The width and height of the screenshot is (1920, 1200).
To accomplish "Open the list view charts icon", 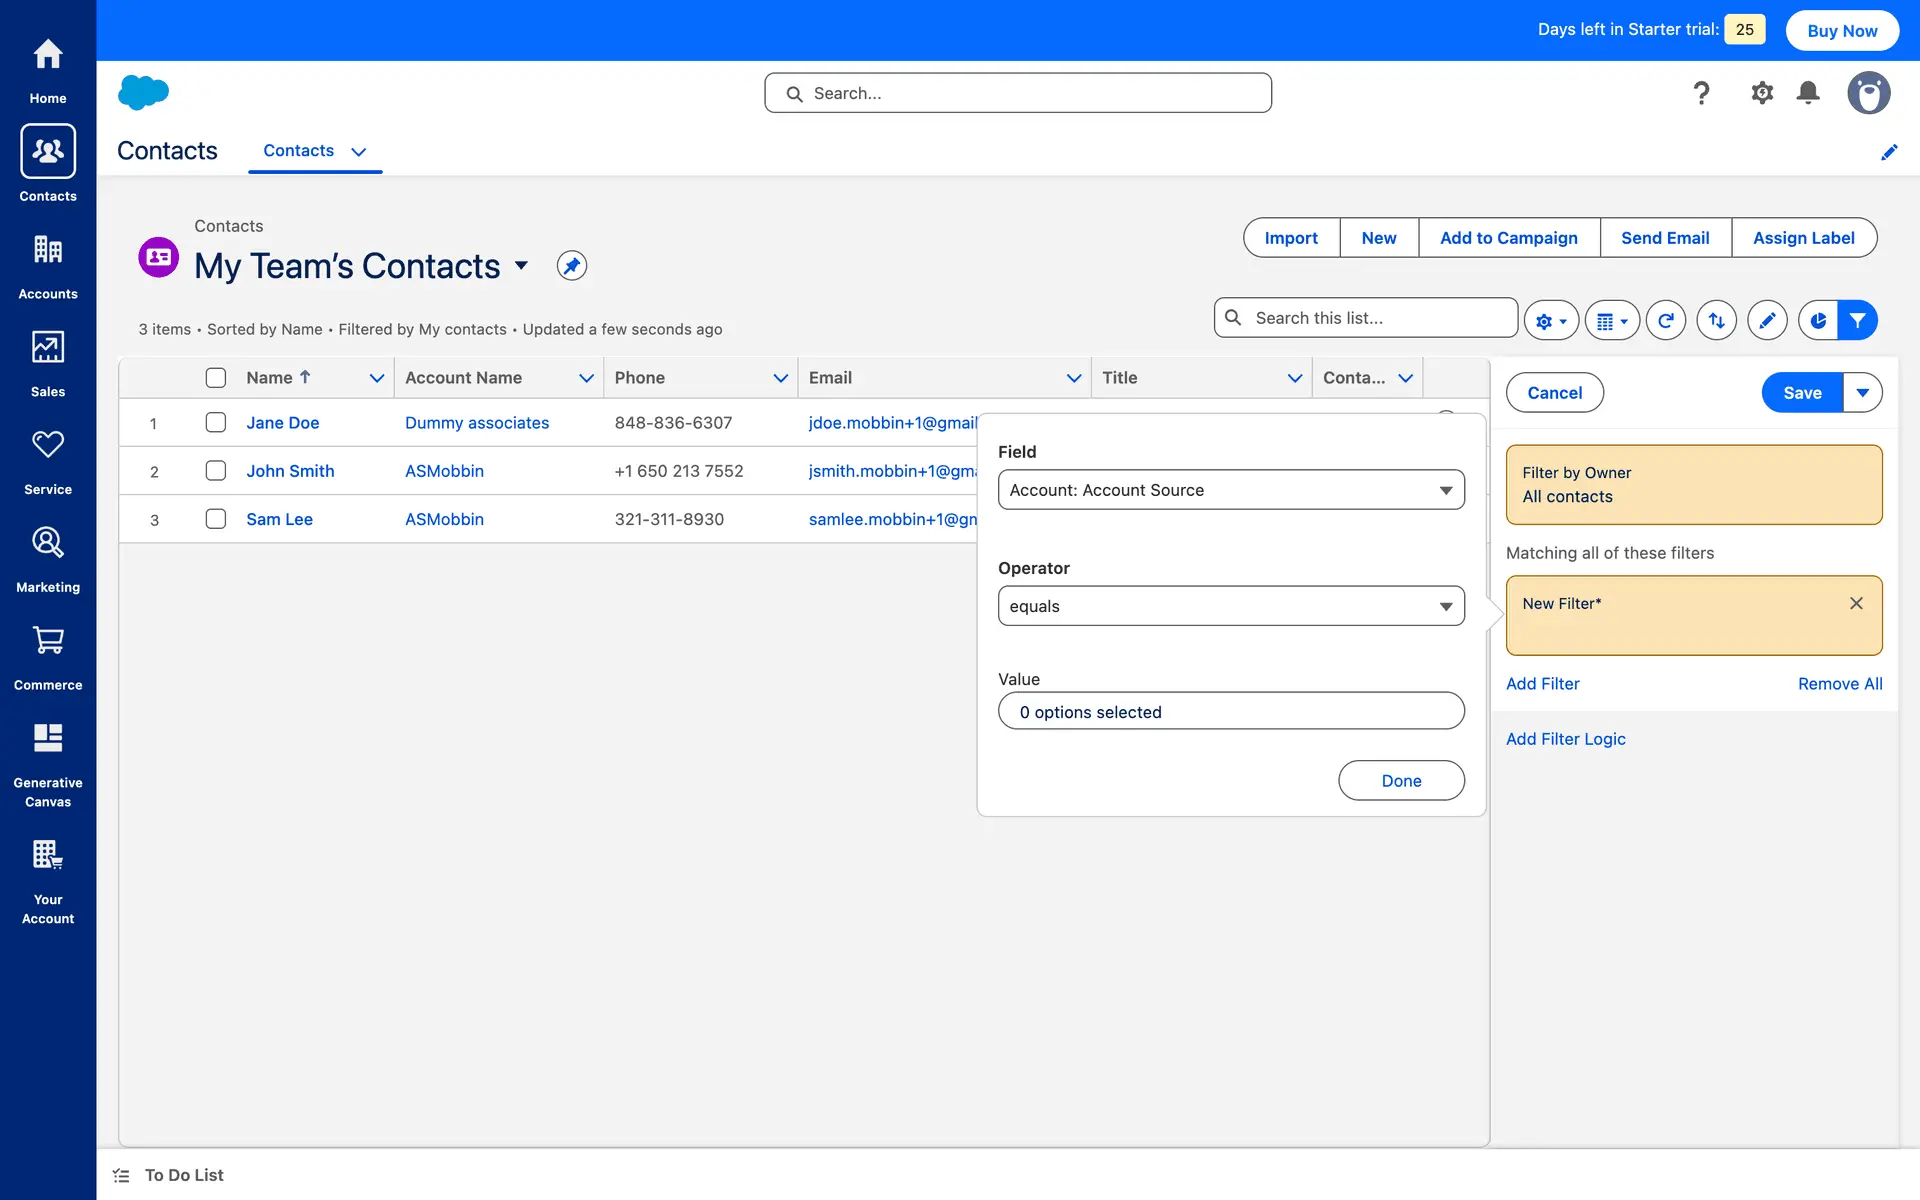I will 1818,321.
